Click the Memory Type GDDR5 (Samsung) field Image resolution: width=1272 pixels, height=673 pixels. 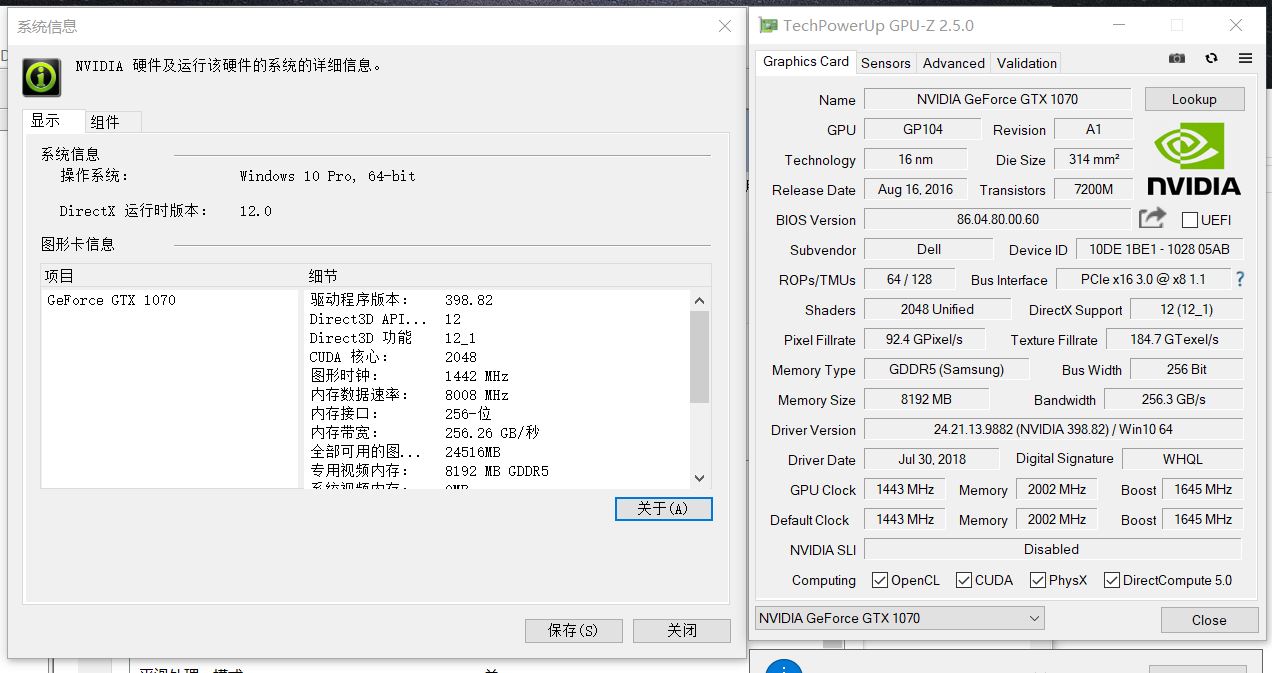tap(946, 369)
